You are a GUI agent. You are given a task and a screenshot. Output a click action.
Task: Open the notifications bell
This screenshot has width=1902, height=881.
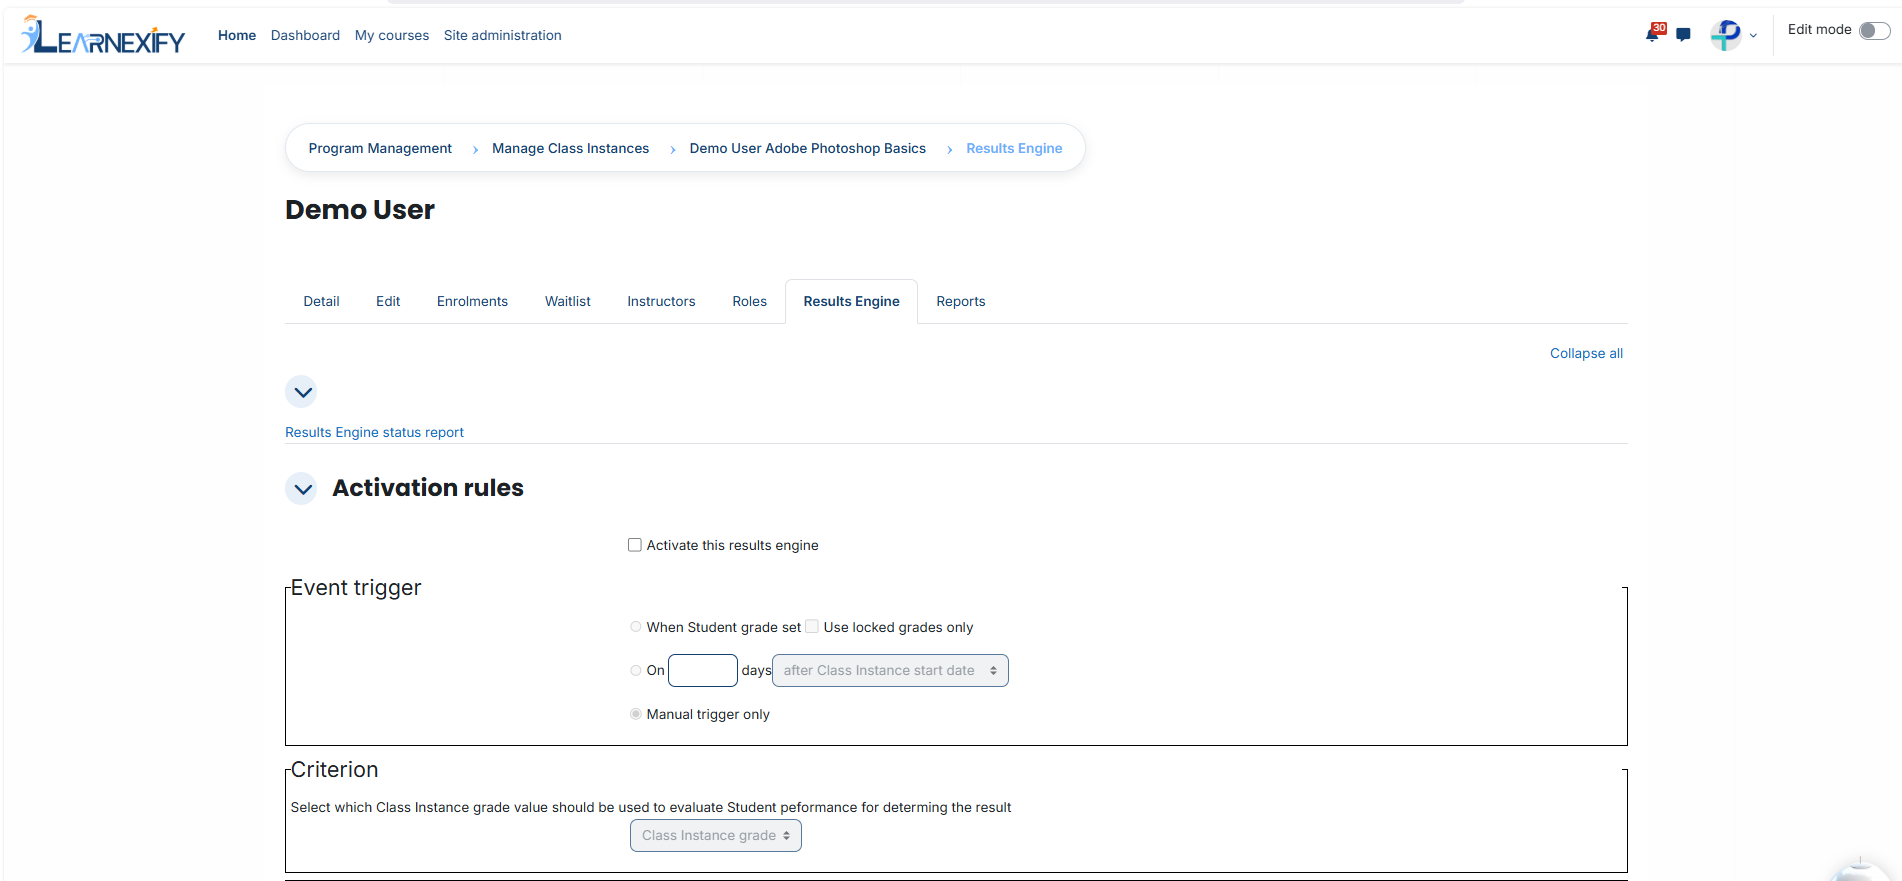pos(1652,35)
